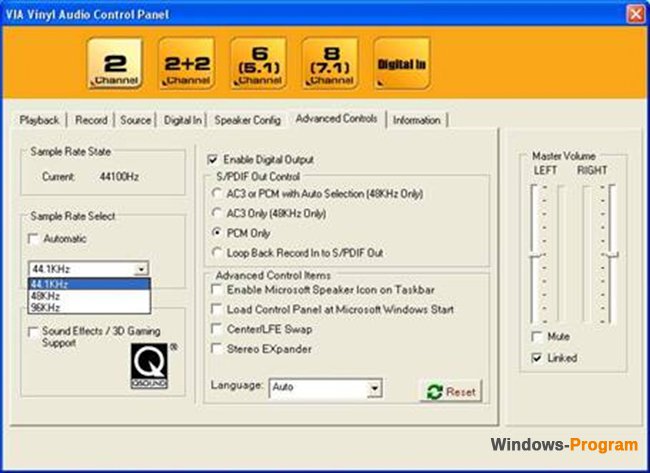Click the Reset button
Image resolution: width=650 pixels, height=473 pixels.
(451, 391)
